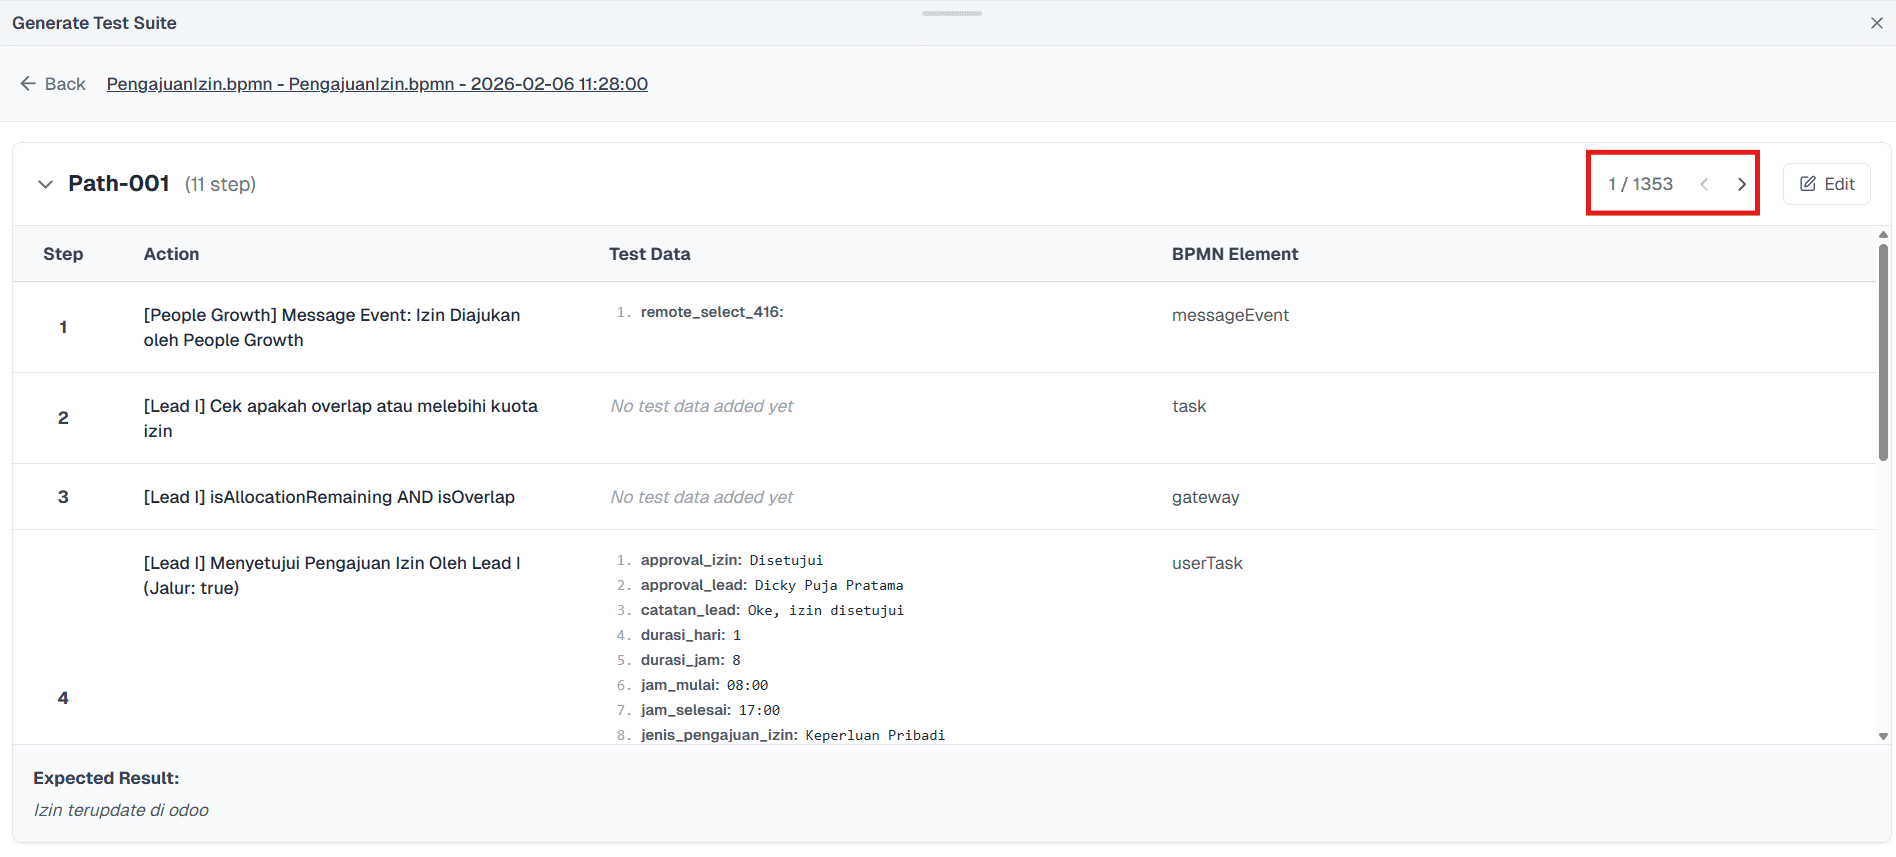Click the approval_izin: Disetujui entry
This screenshot has height=857, width=1896.
click(732, 560)
